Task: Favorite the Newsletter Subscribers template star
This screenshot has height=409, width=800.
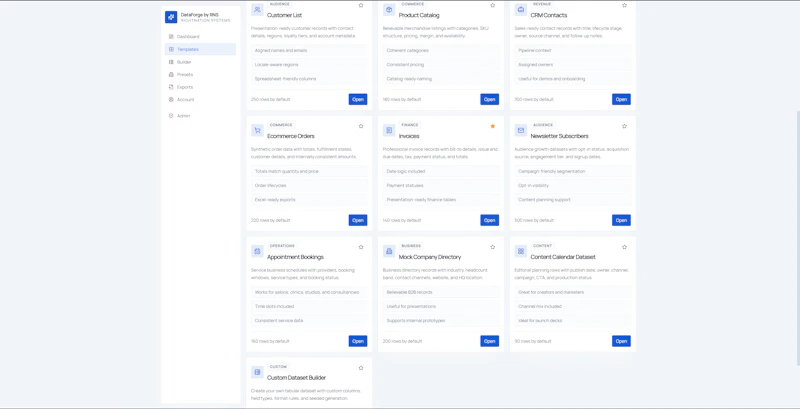Action: (624, 126)
